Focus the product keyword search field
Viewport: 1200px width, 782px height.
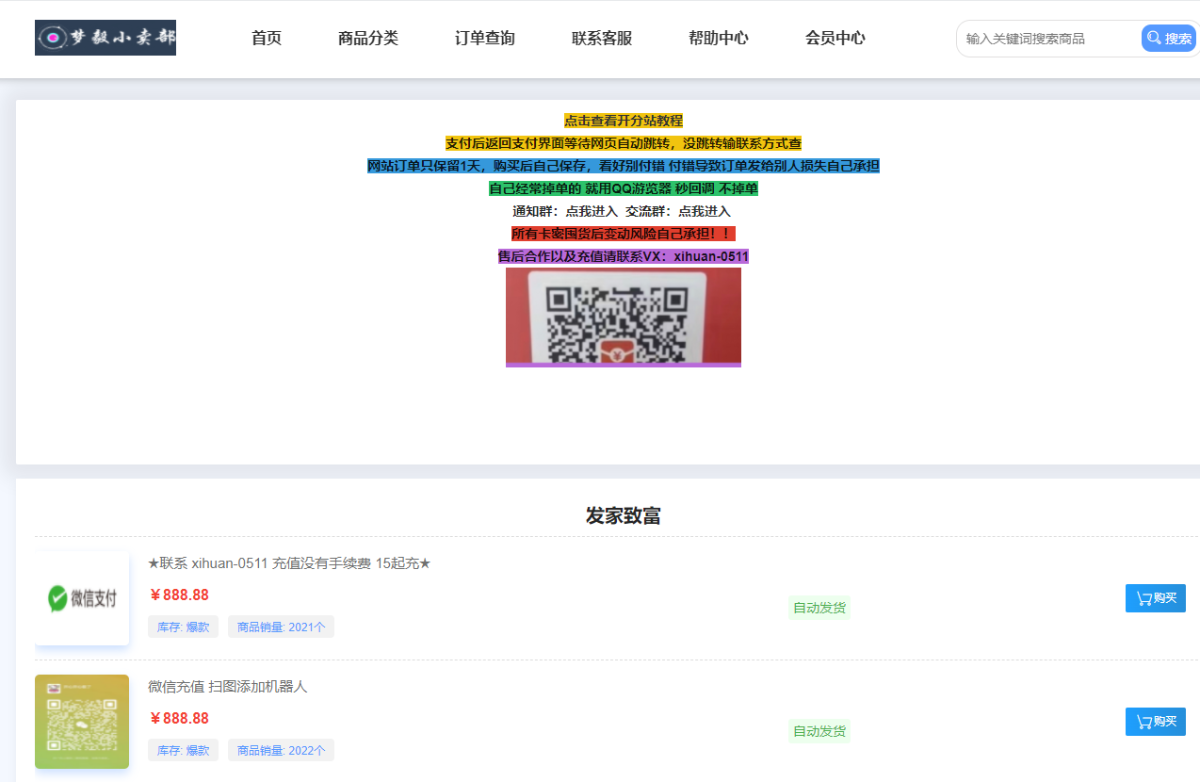point(1048,38)
